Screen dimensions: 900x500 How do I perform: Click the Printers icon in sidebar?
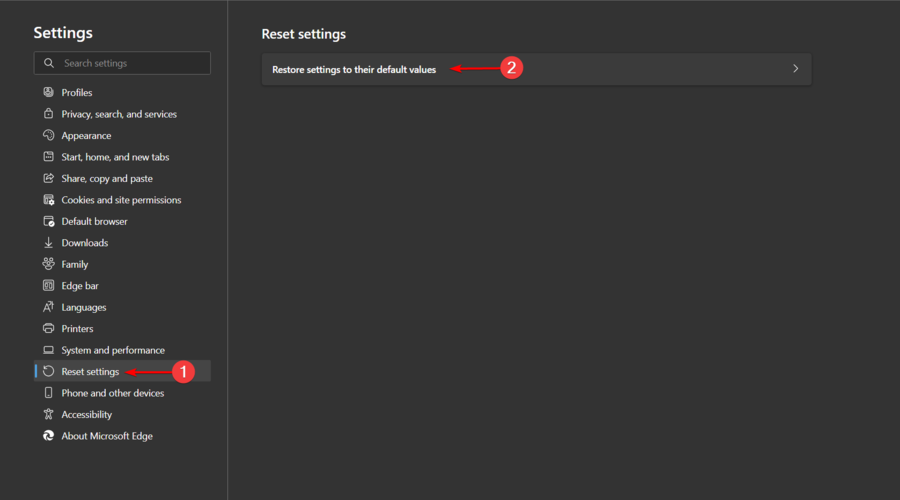tap(48, 329)
